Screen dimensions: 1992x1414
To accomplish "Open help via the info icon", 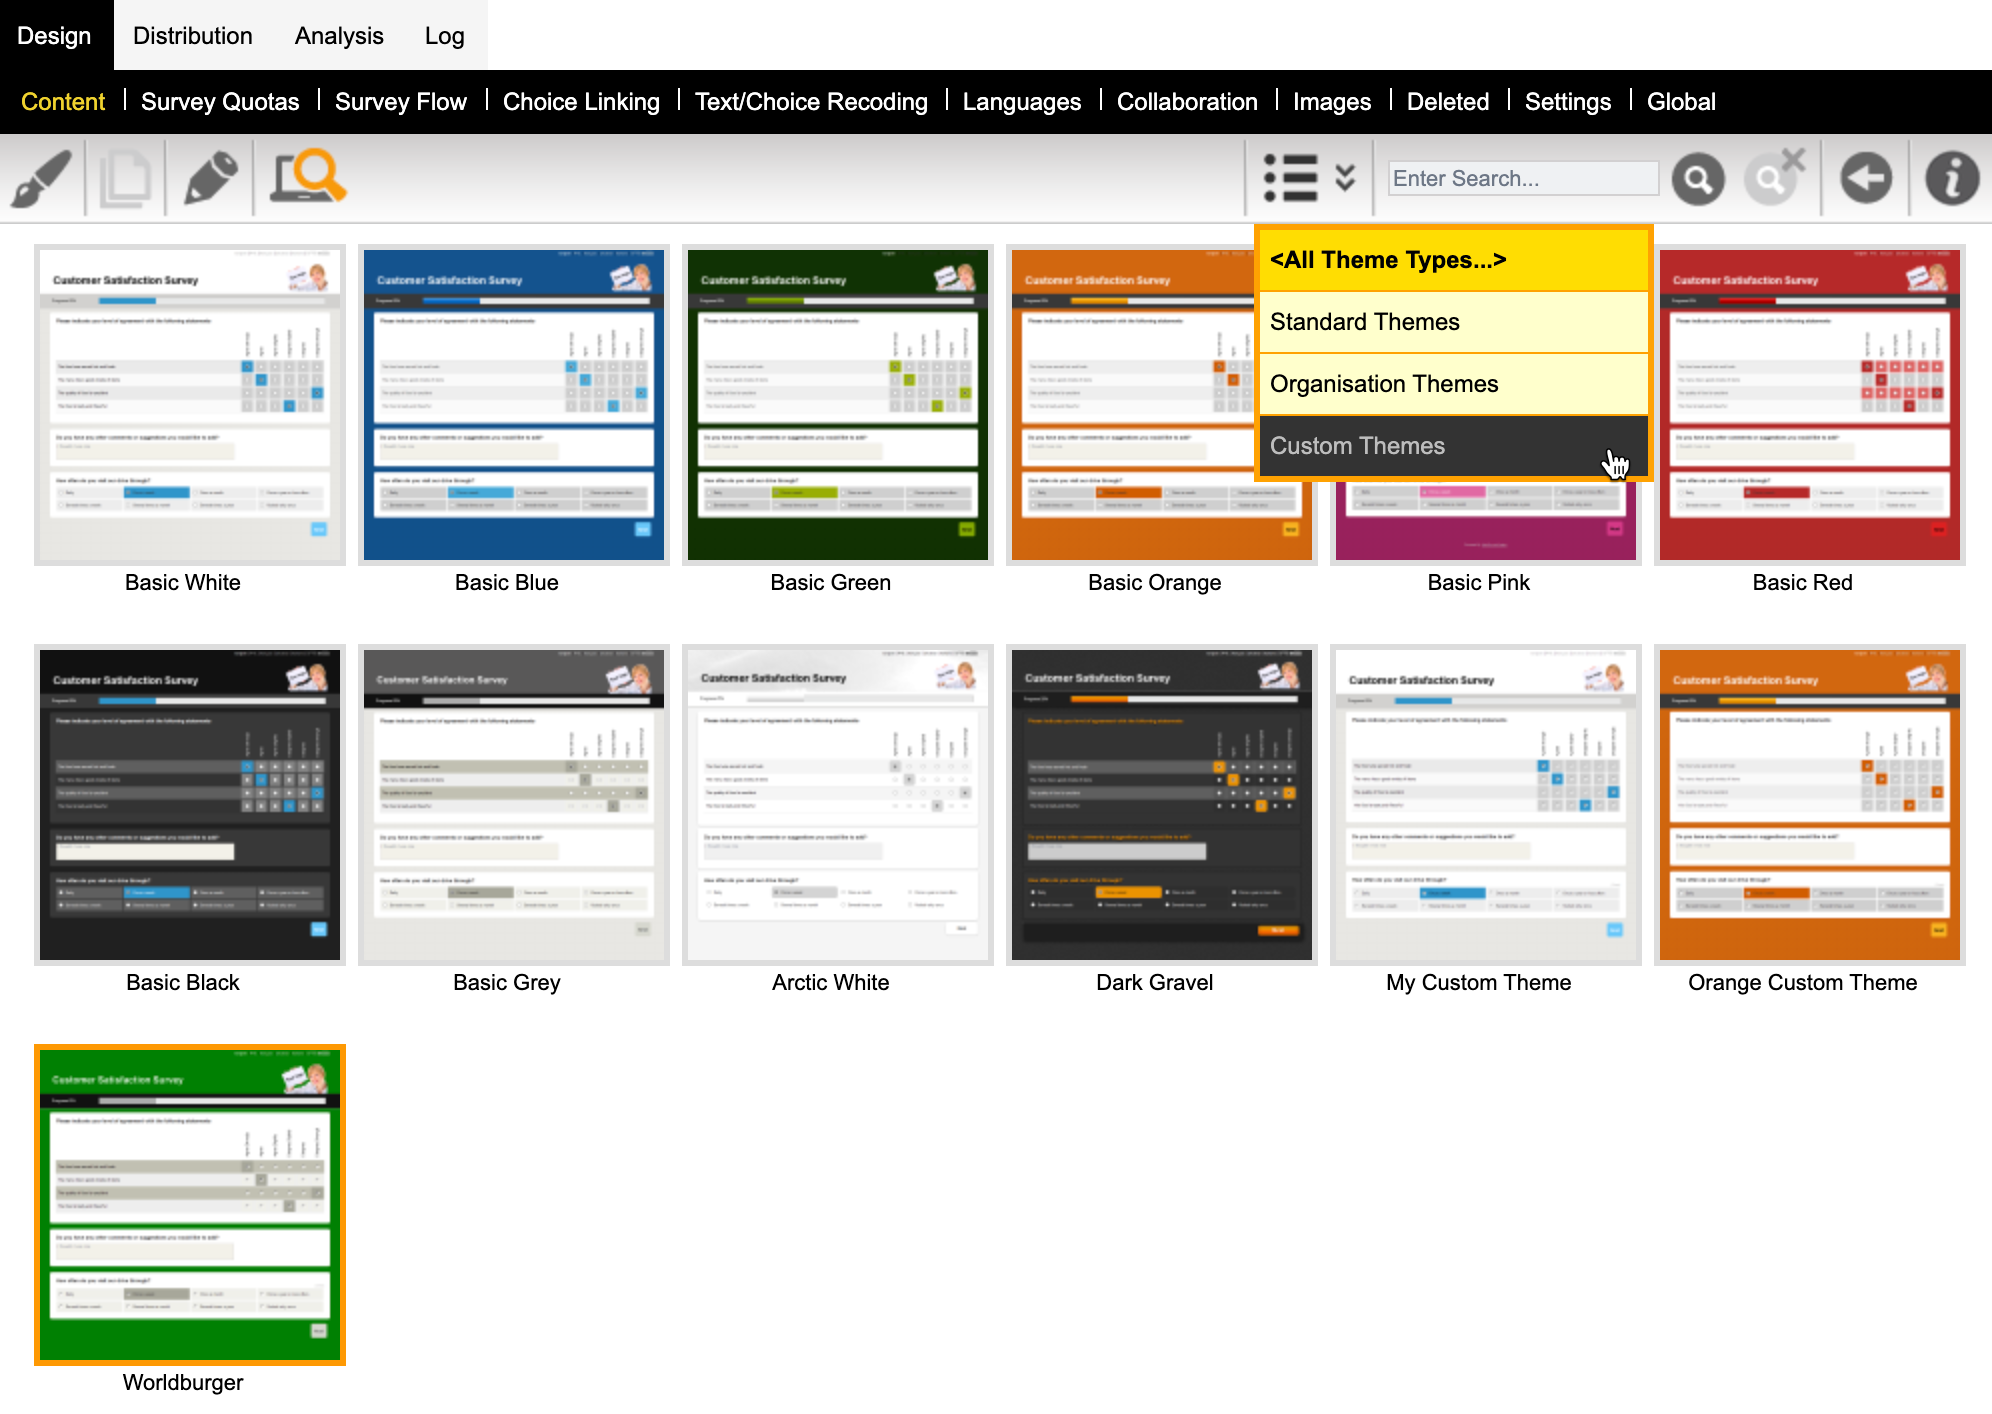I will 1952,178.
